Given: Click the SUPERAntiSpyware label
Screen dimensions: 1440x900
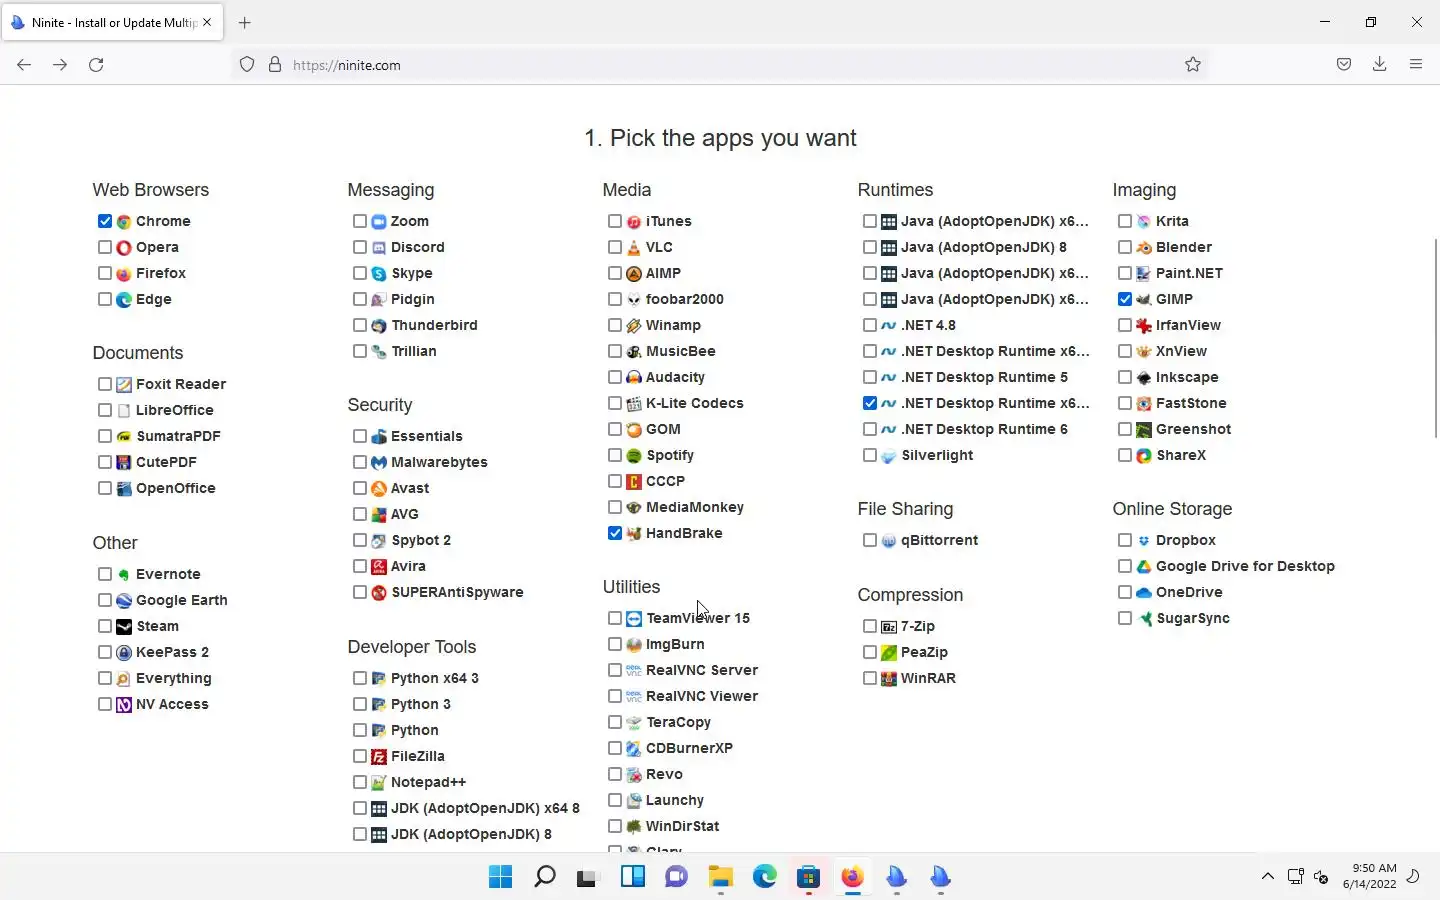Looking at the screenshot, I should point(457,592).
